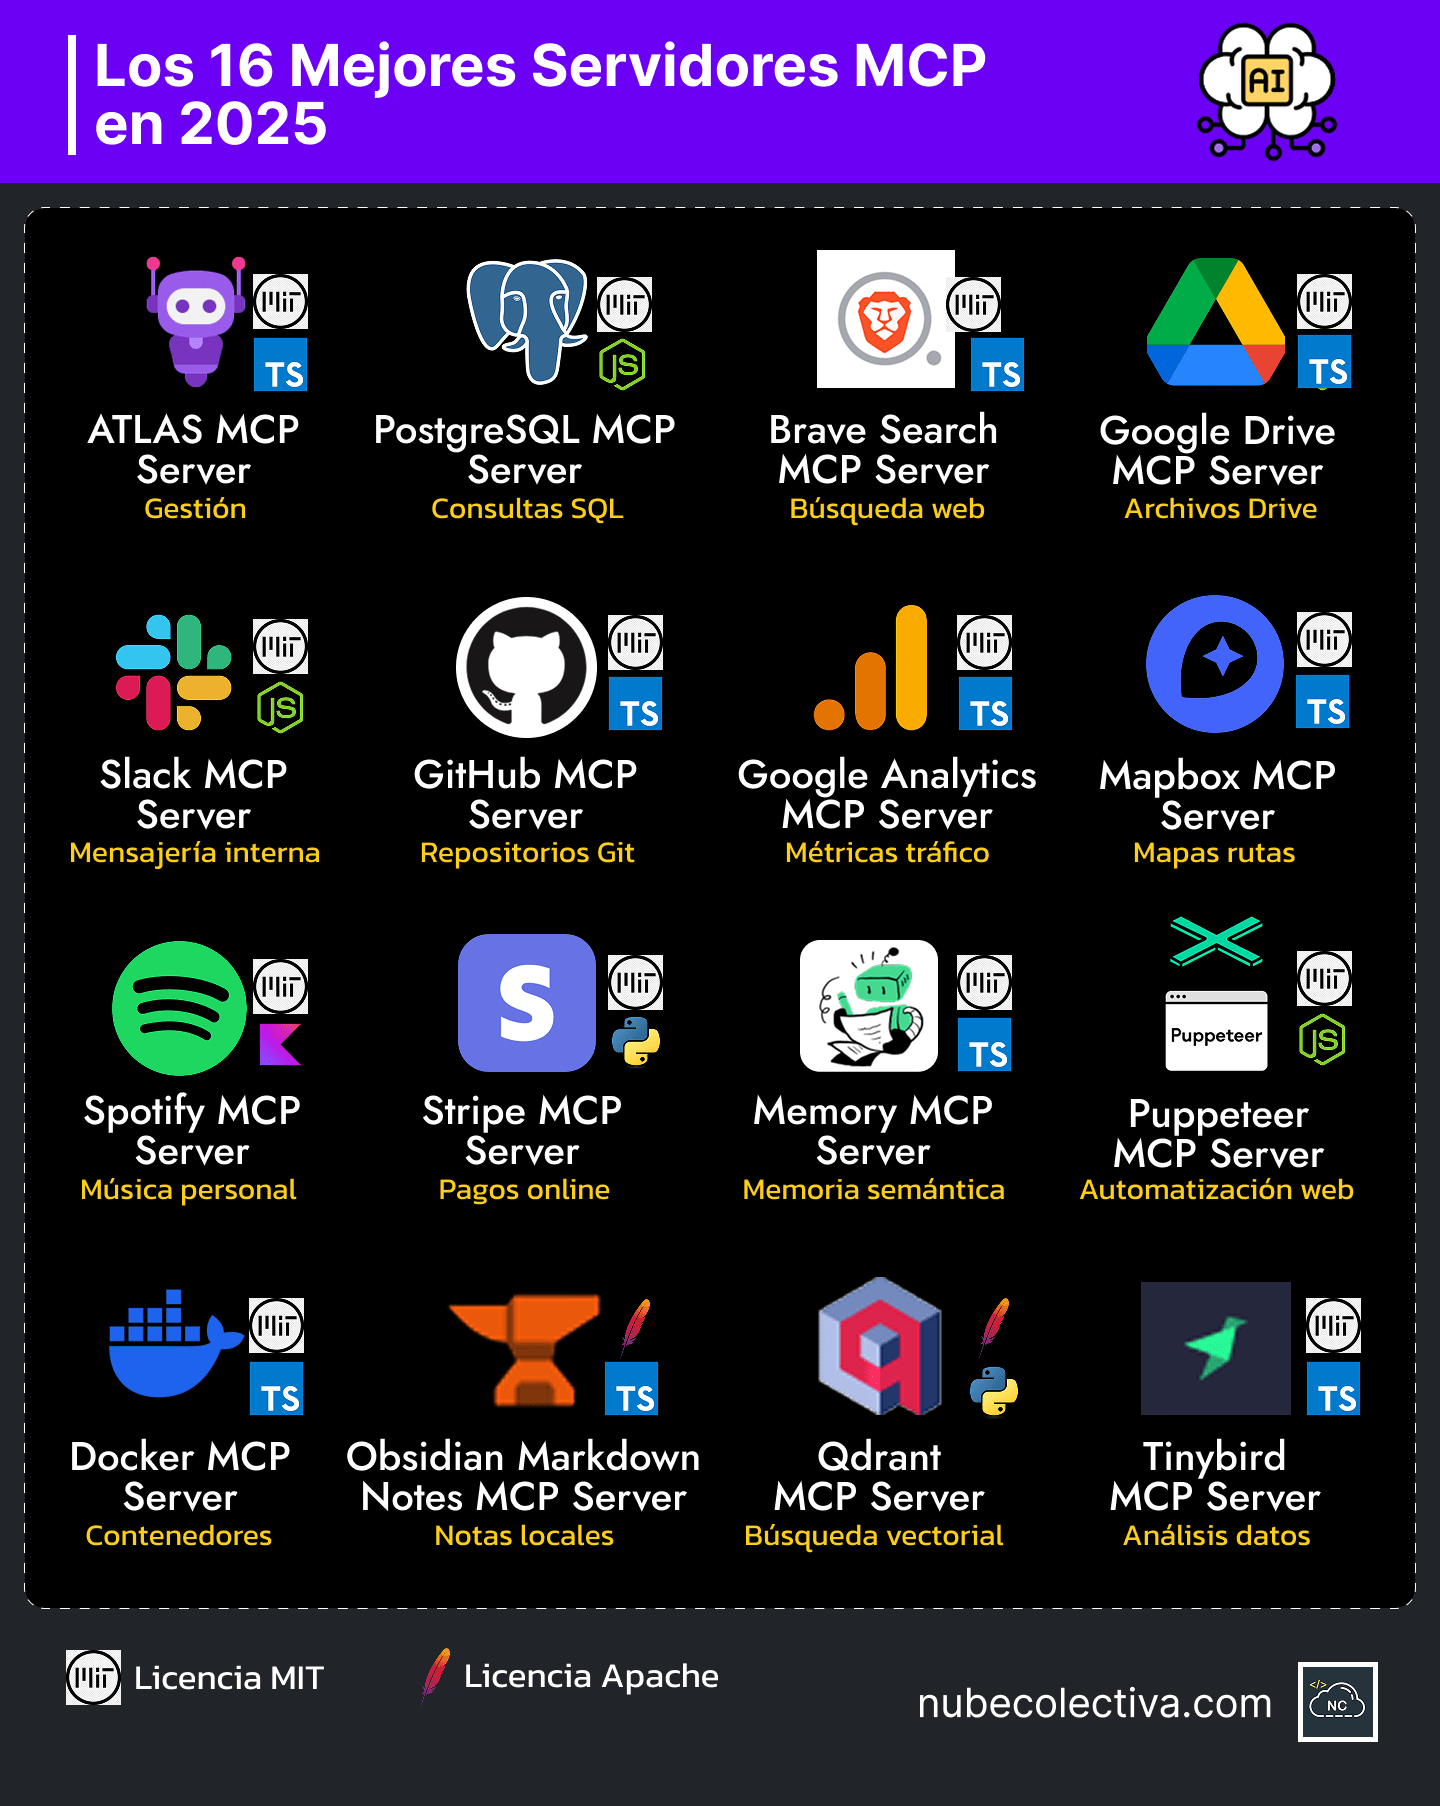1440x1806 pixels.
Task: Click 'Slack MCP Server' title
Action: click(194, 794)
